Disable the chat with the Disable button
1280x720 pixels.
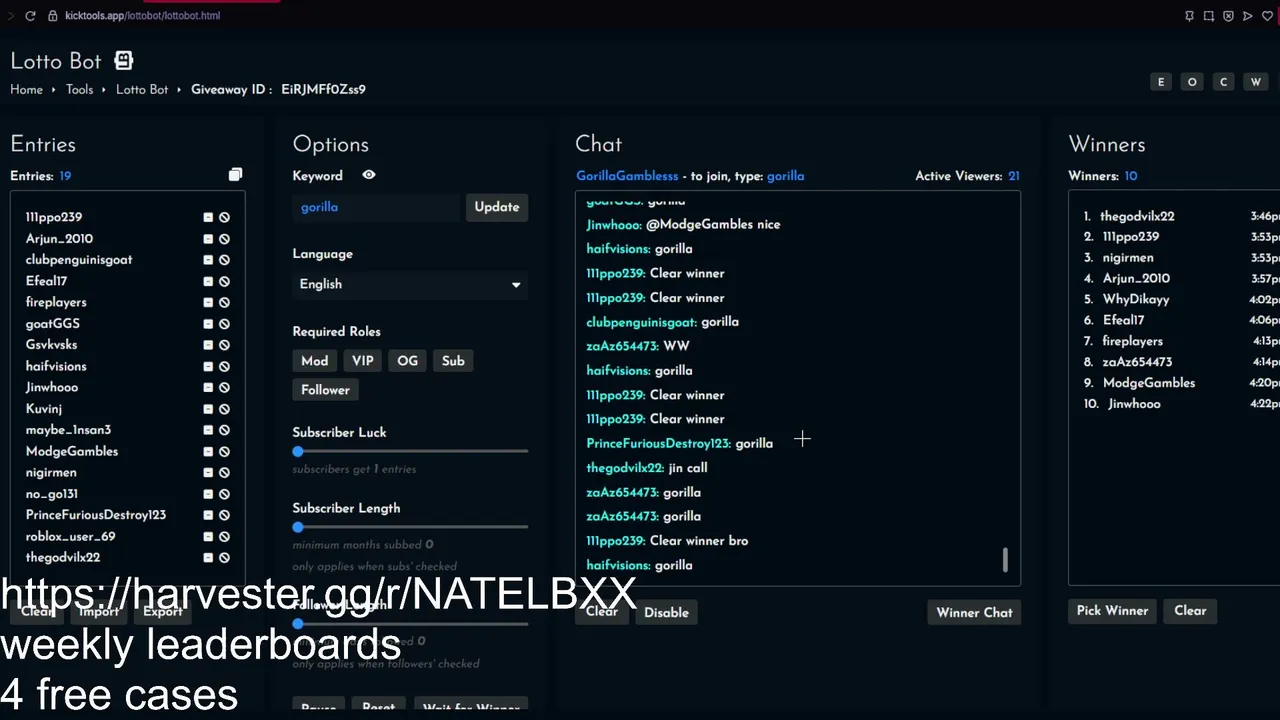[666, 613]
